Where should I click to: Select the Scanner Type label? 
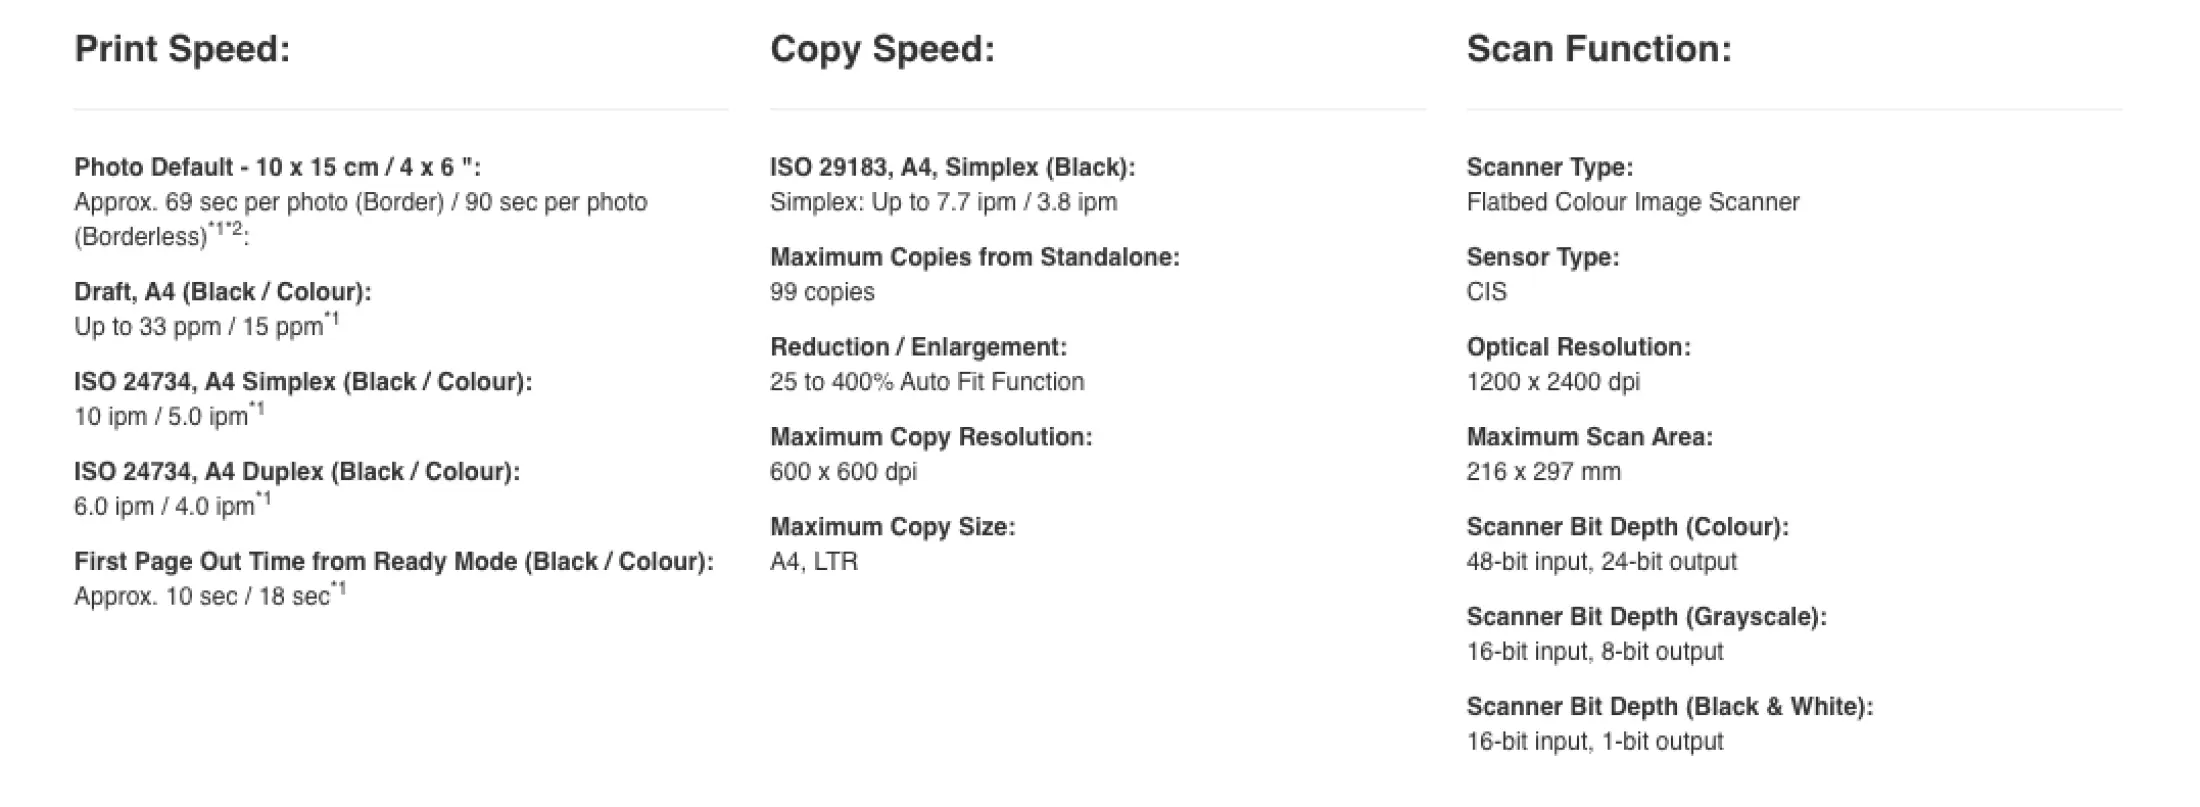coord(1549,167)
